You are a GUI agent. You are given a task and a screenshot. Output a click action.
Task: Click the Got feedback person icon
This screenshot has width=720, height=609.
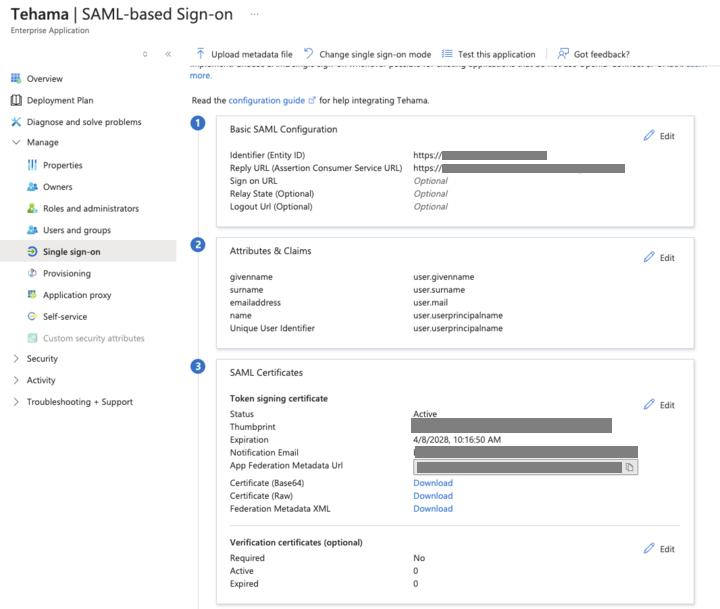(x=563, y=54)
